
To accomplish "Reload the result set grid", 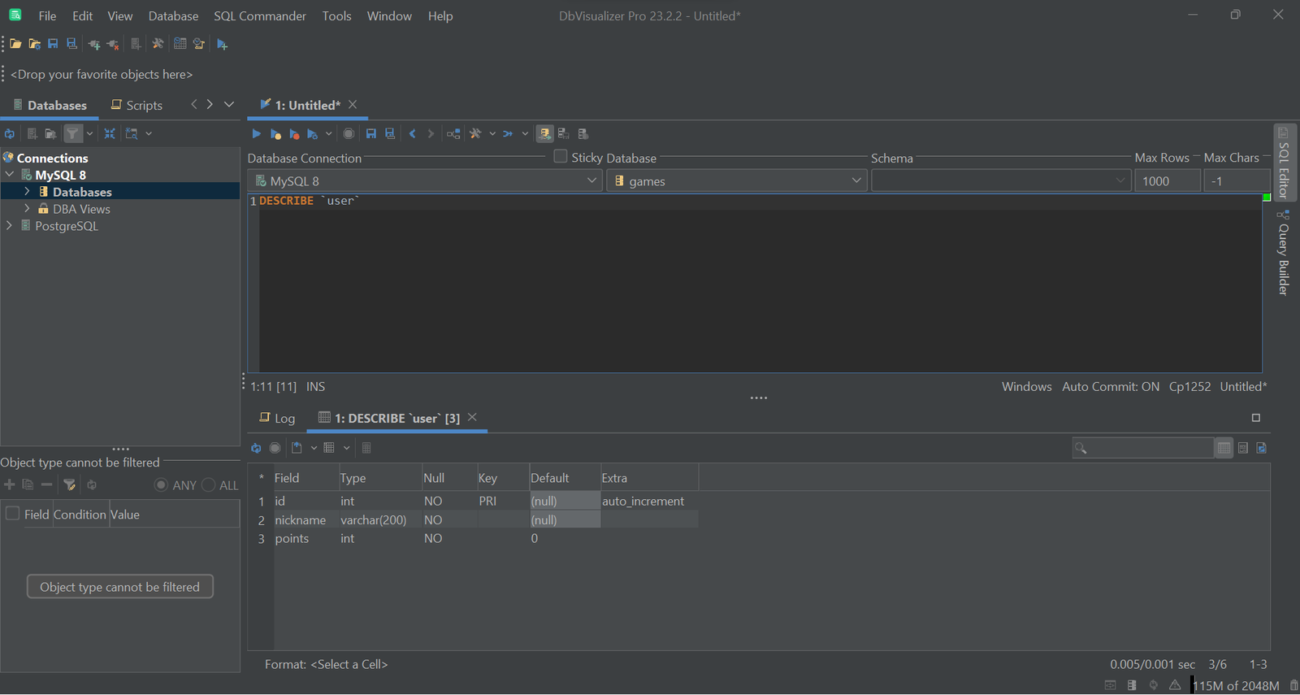I will click(x=256, y=447).
